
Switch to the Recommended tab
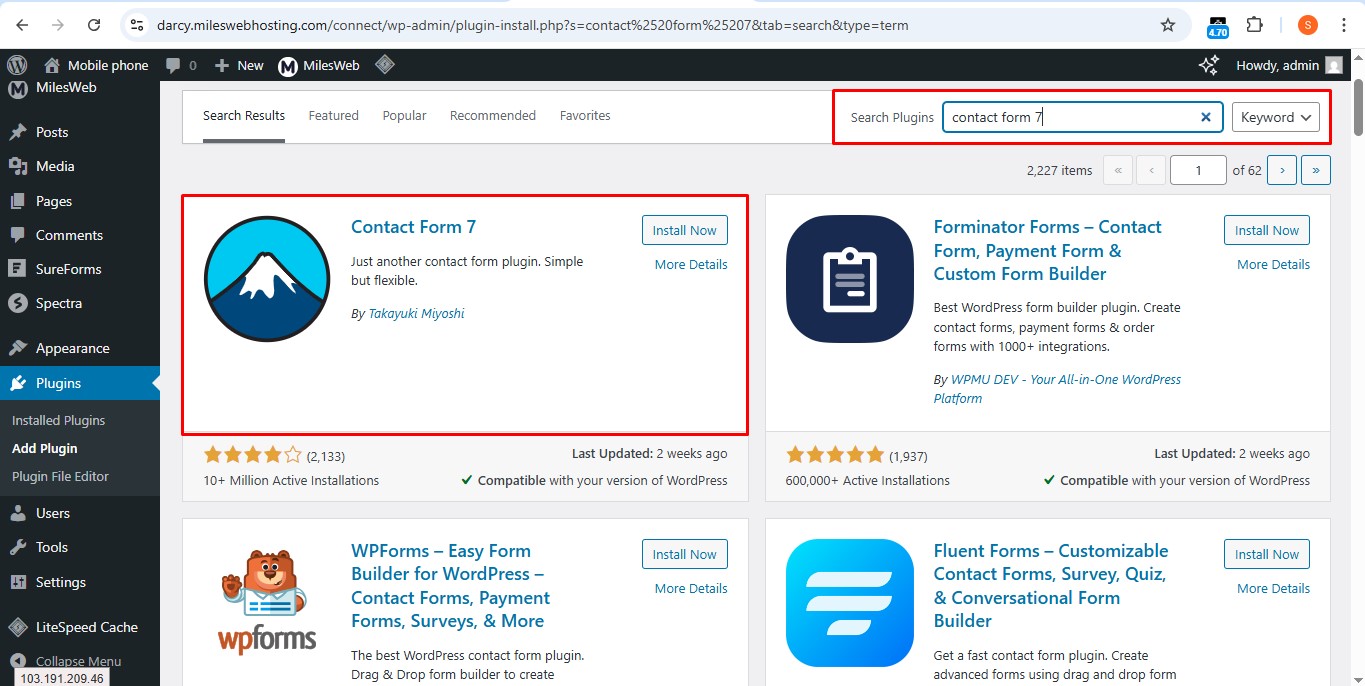[x=493, y=116]
